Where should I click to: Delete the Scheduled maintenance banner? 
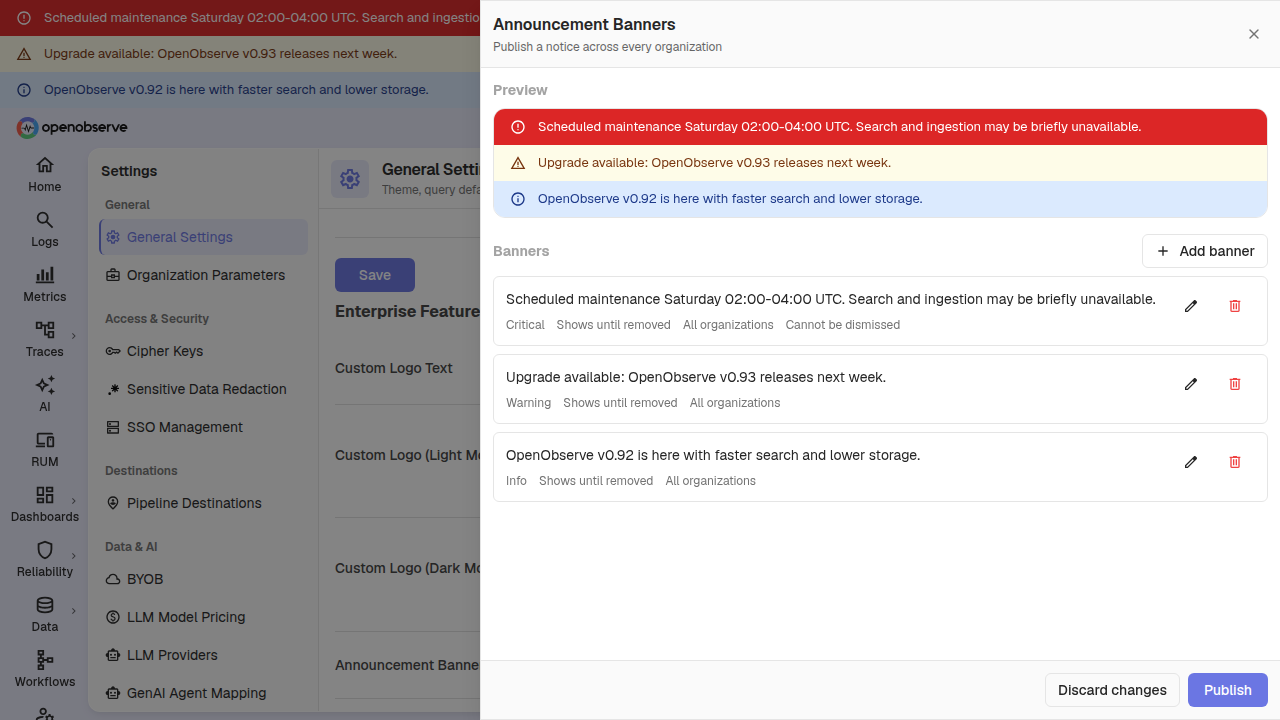coord(1235,306)
